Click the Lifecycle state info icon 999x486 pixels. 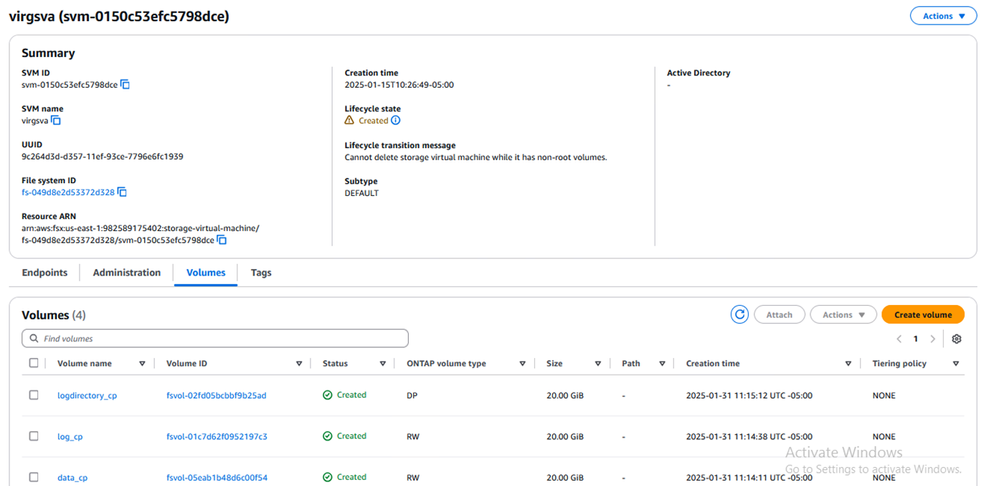coord(396,121)
